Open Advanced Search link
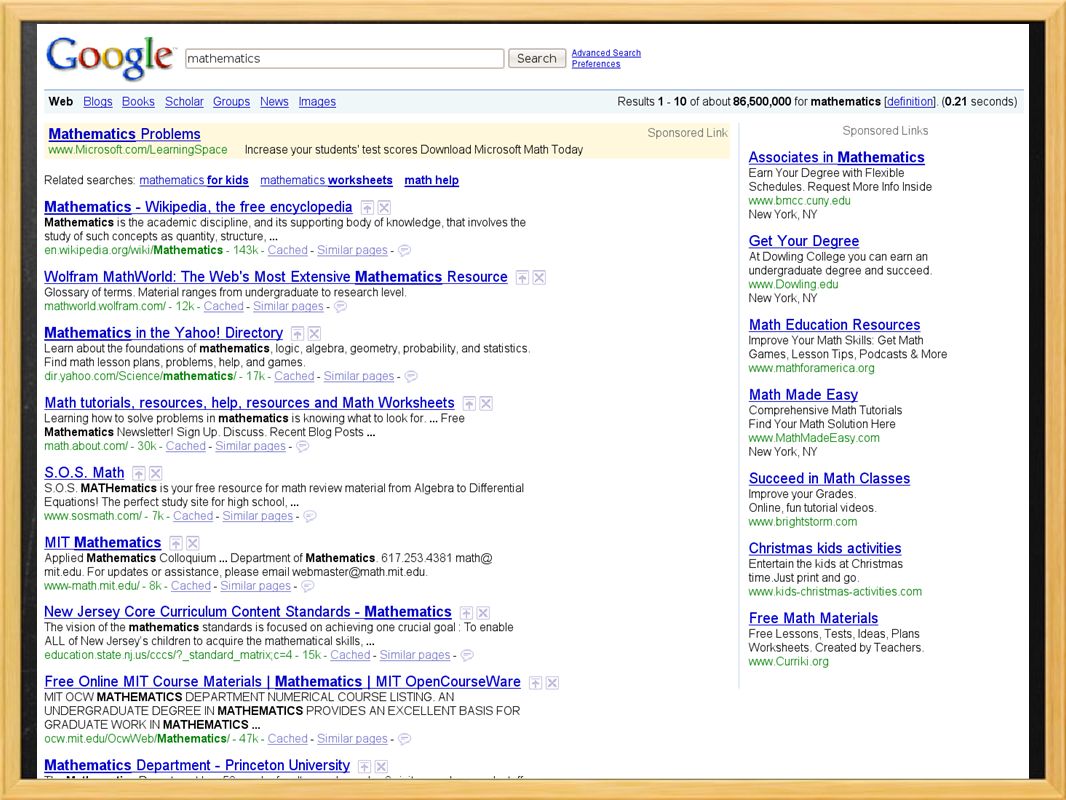This screenshot has width=1066, height=800. point(606,53)
